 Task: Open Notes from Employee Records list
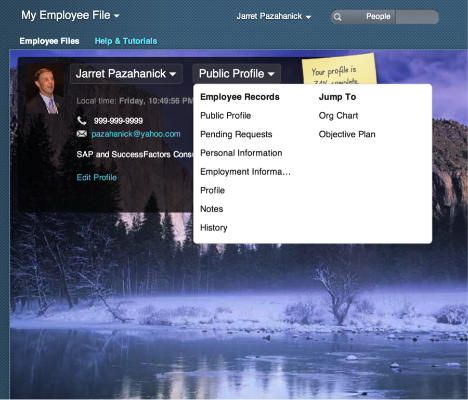[211, 209]
